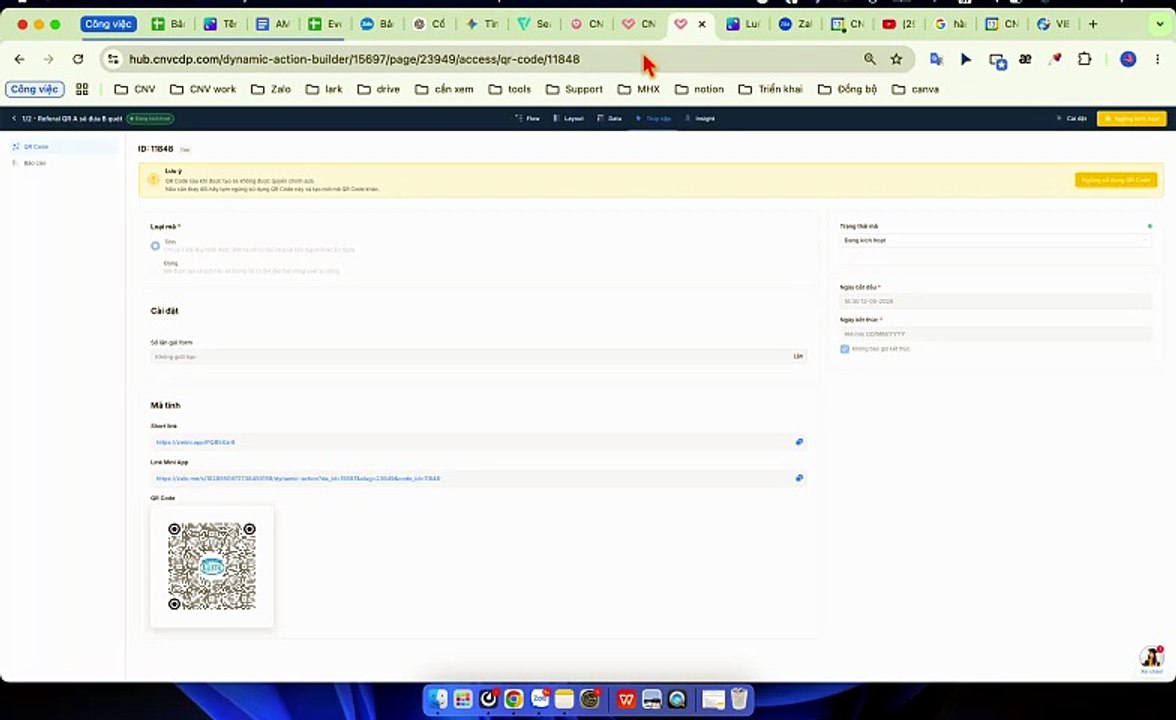Open the Công việc bookmark button
Viewport: 1176px width, 720px height.
(x=34, y=89)
